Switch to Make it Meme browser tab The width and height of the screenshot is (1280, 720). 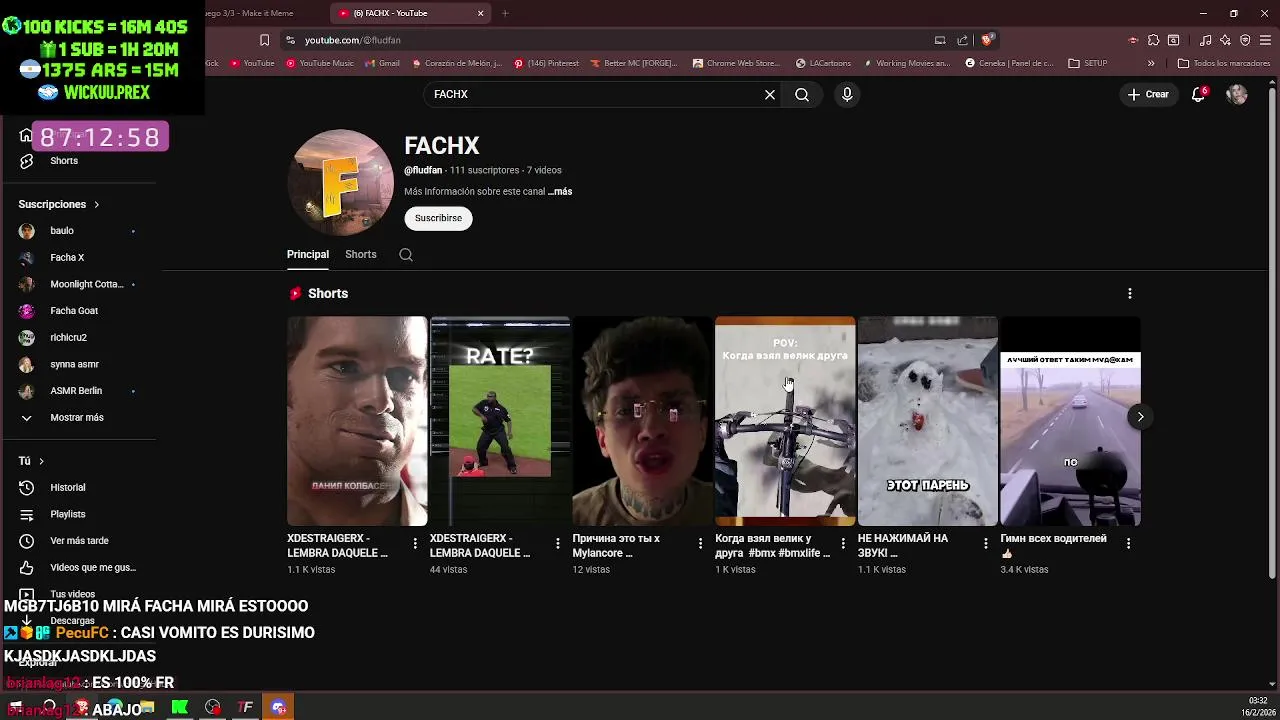[250, 13]
